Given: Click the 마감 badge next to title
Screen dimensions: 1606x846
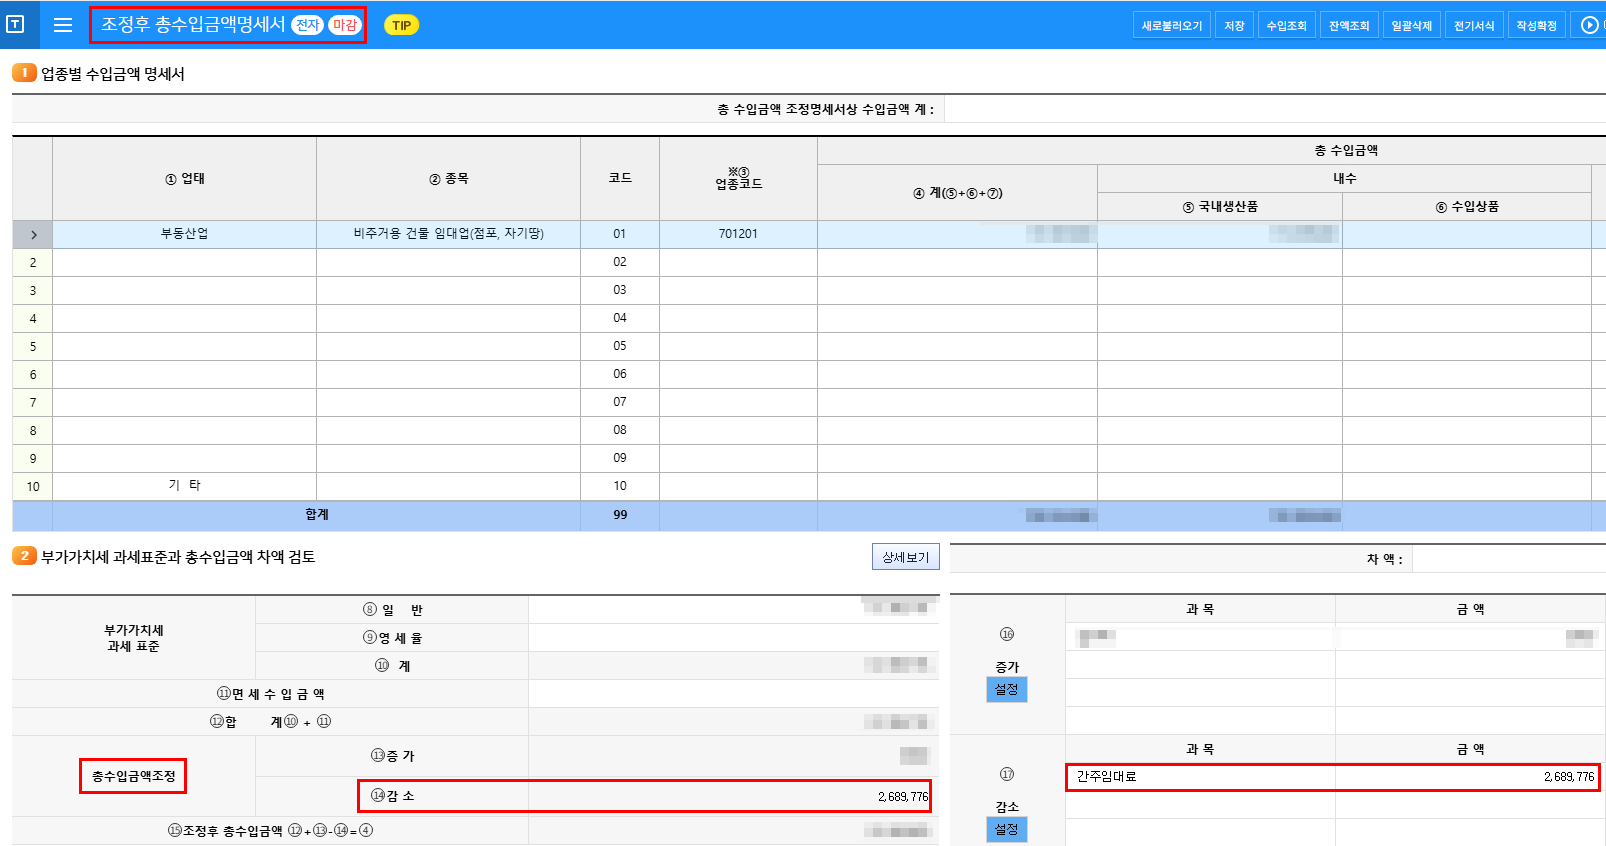Looking at the screenshot, I should [345, 25].
